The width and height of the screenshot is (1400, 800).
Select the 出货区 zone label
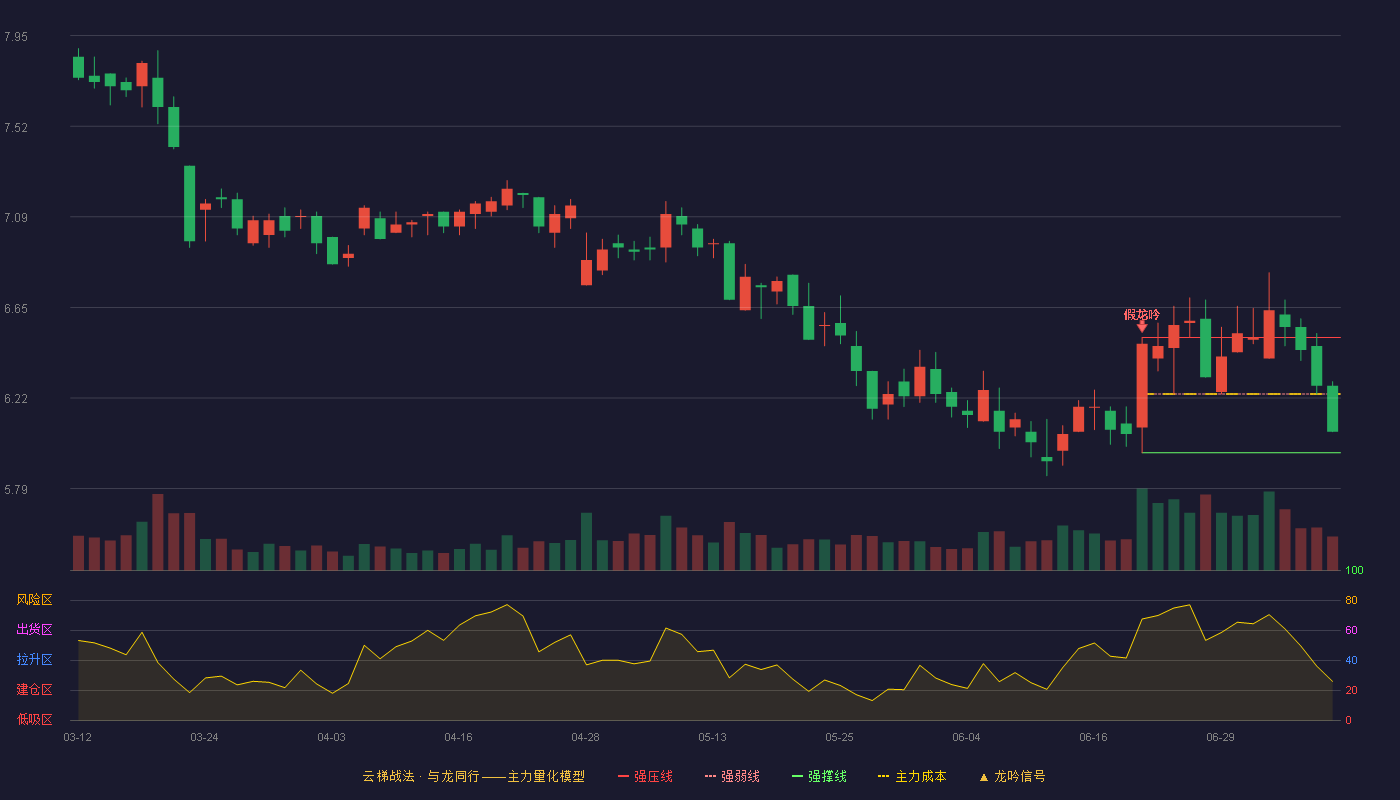pyautogui.click(x=34, y=630)
